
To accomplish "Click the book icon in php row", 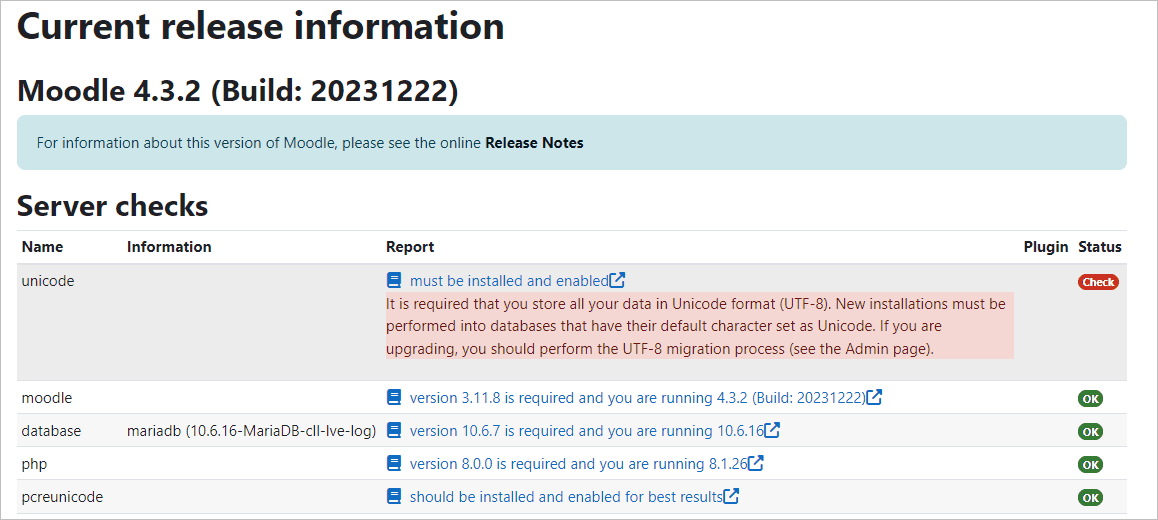I will point(394,464).
